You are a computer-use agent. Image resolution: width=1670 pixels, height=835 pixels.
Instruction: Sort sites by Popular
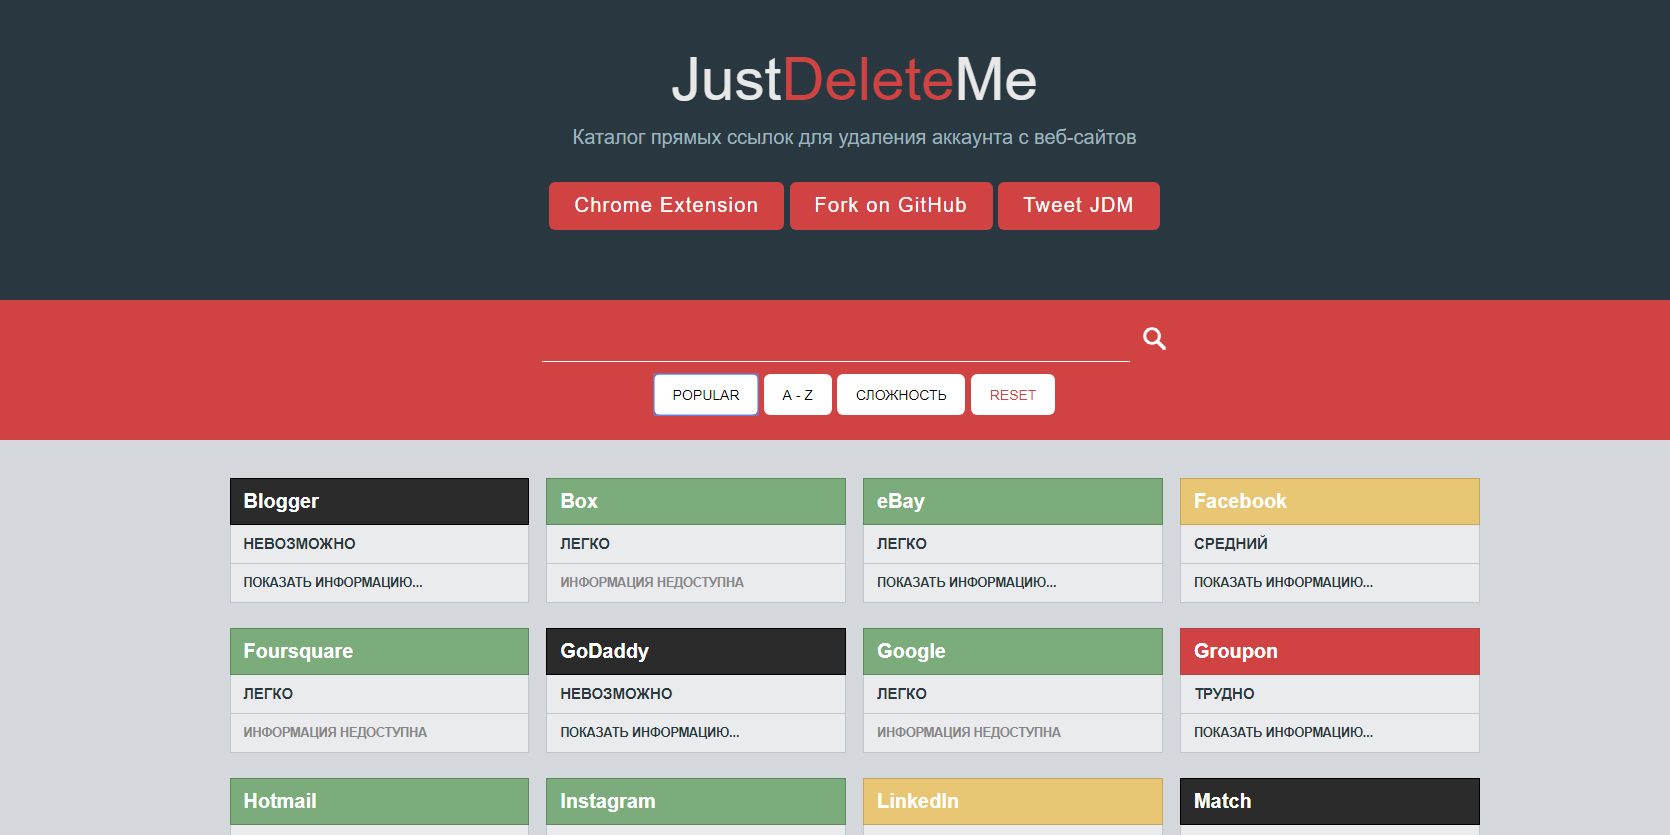[x=706, y=395]
